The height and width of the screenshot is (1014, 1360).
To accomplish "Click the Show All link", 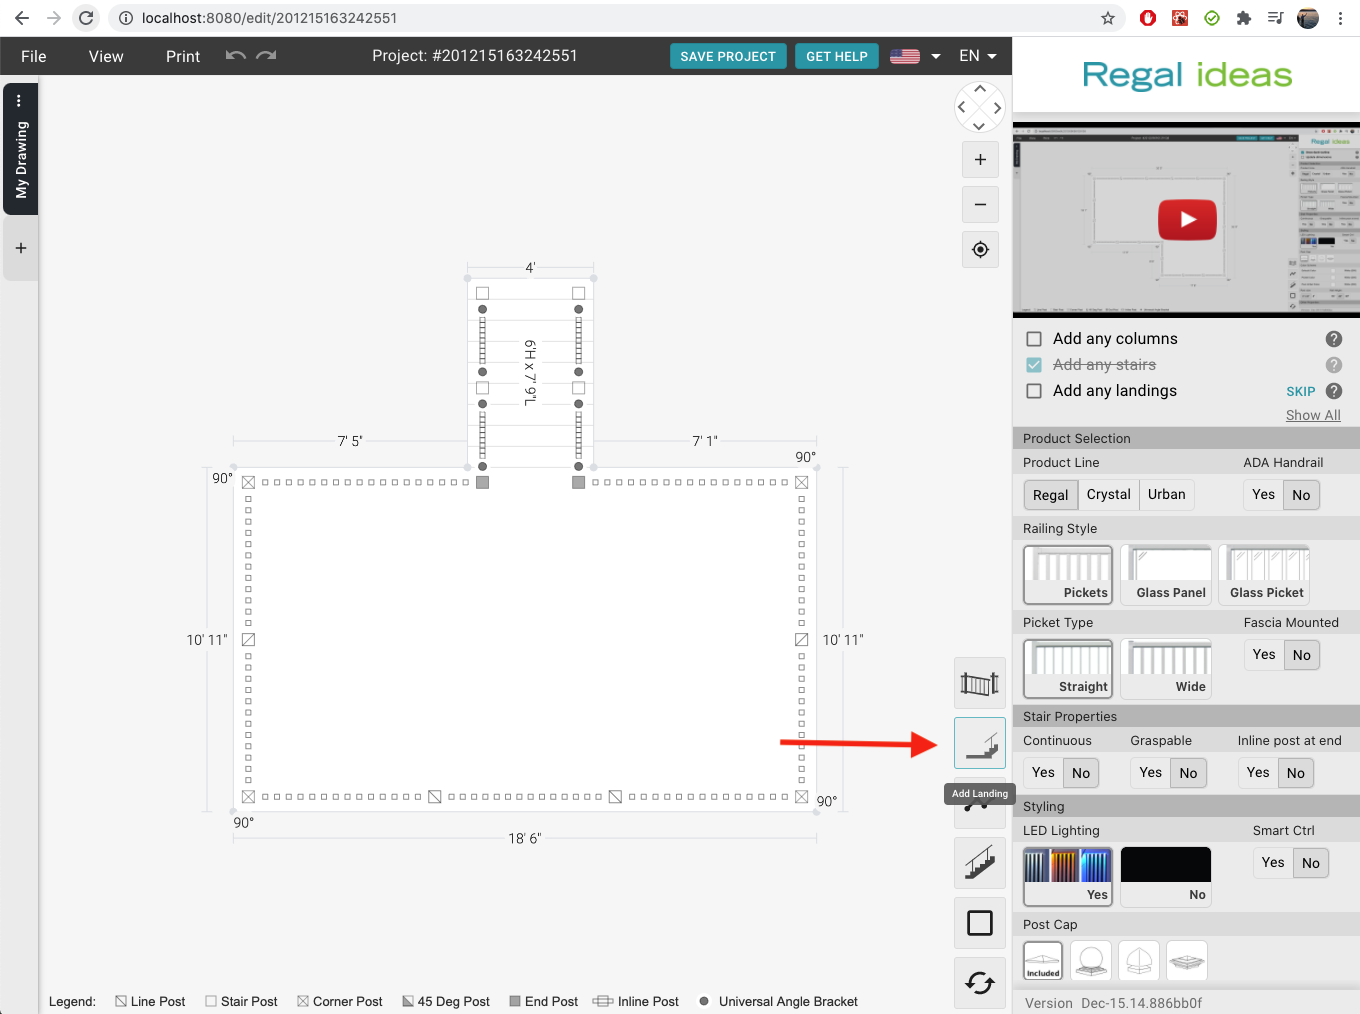I will coord(1313,415).
